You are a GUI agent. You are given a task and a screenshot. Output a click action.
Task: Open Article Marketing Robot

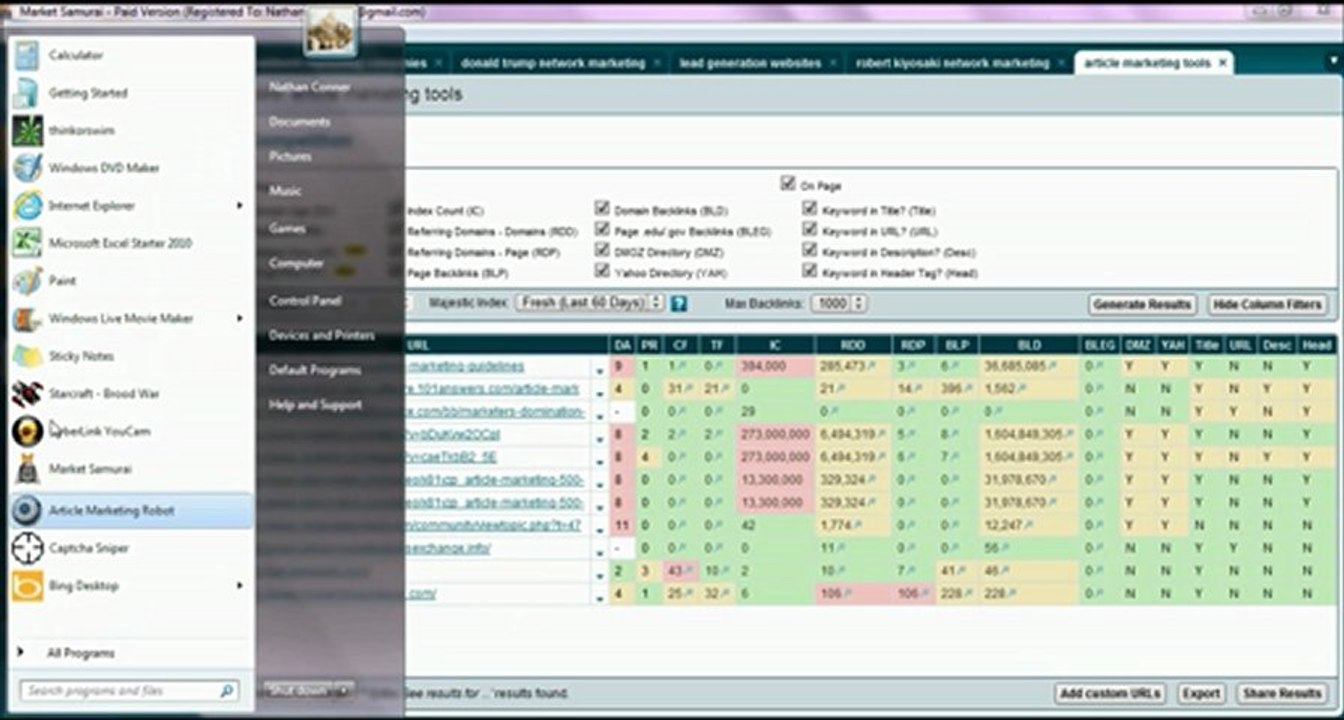[110, 511]
